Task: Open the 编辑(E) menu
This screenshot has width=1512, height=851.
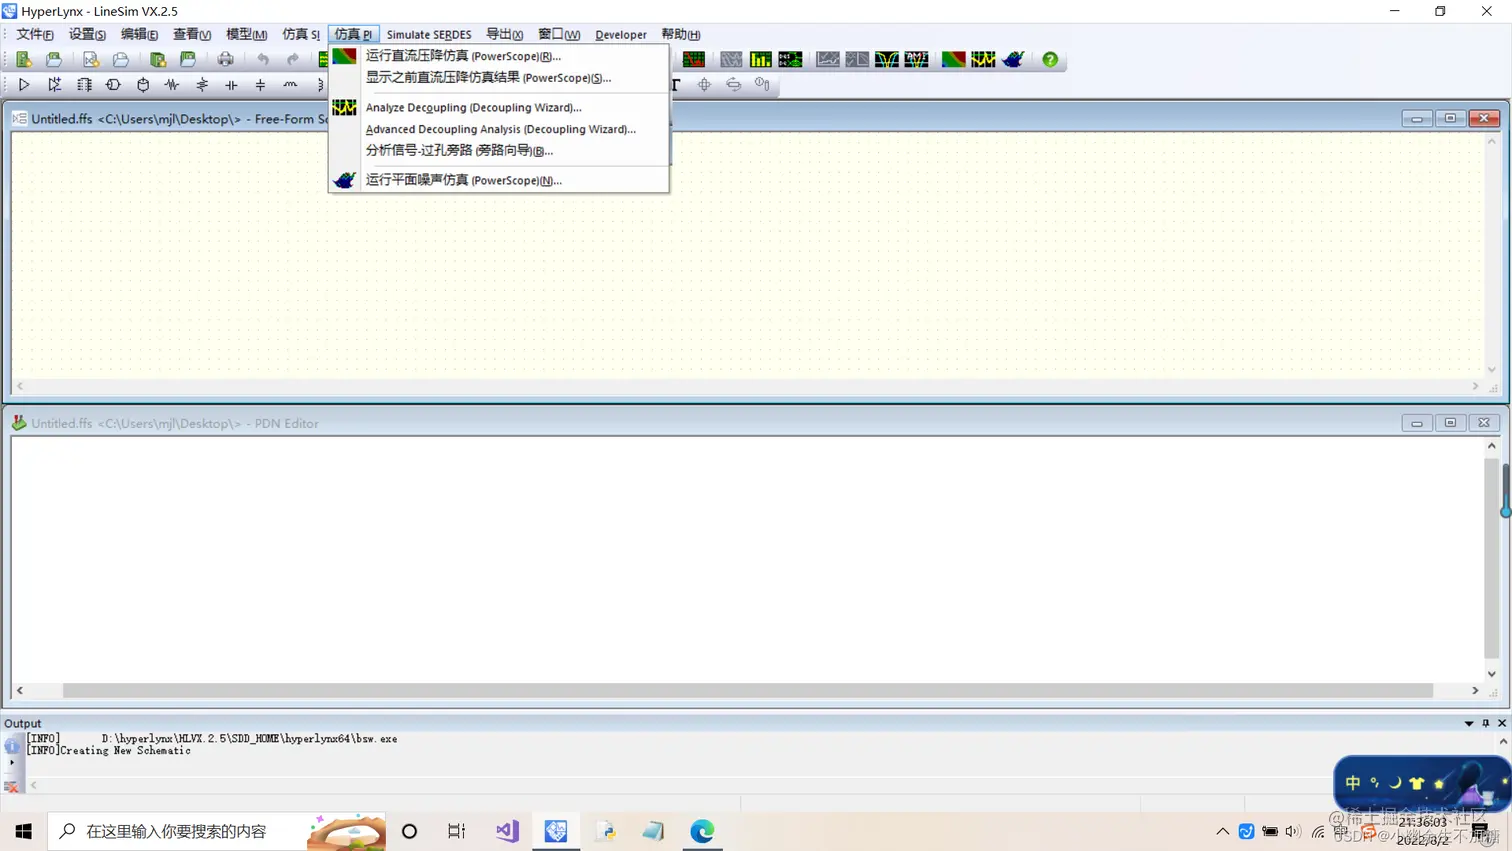Action: point(139,34)
